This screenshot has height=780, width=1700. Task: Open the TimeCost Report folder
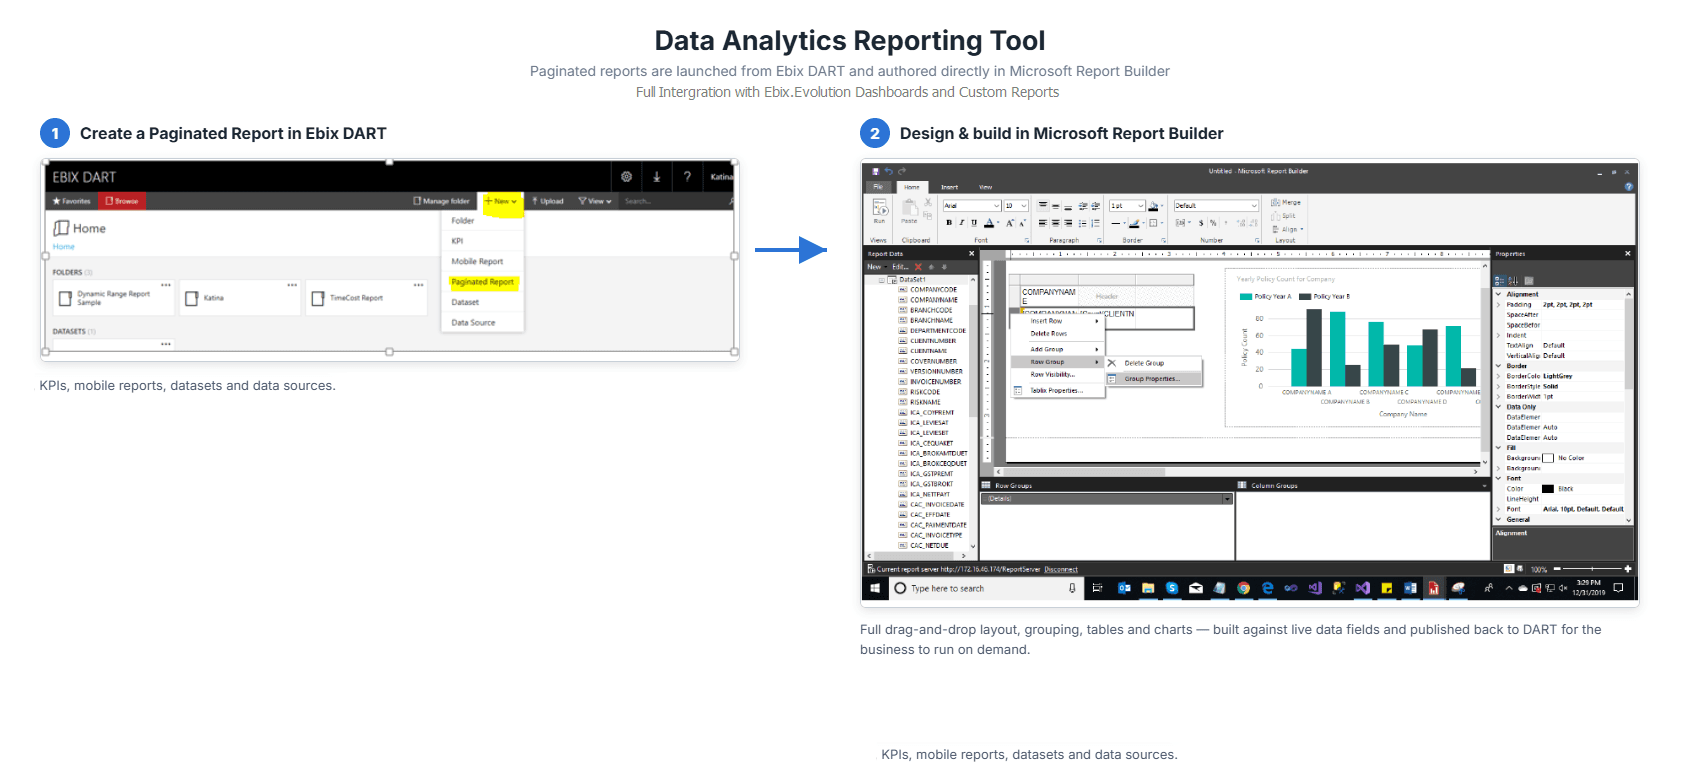tap(366, 298)
